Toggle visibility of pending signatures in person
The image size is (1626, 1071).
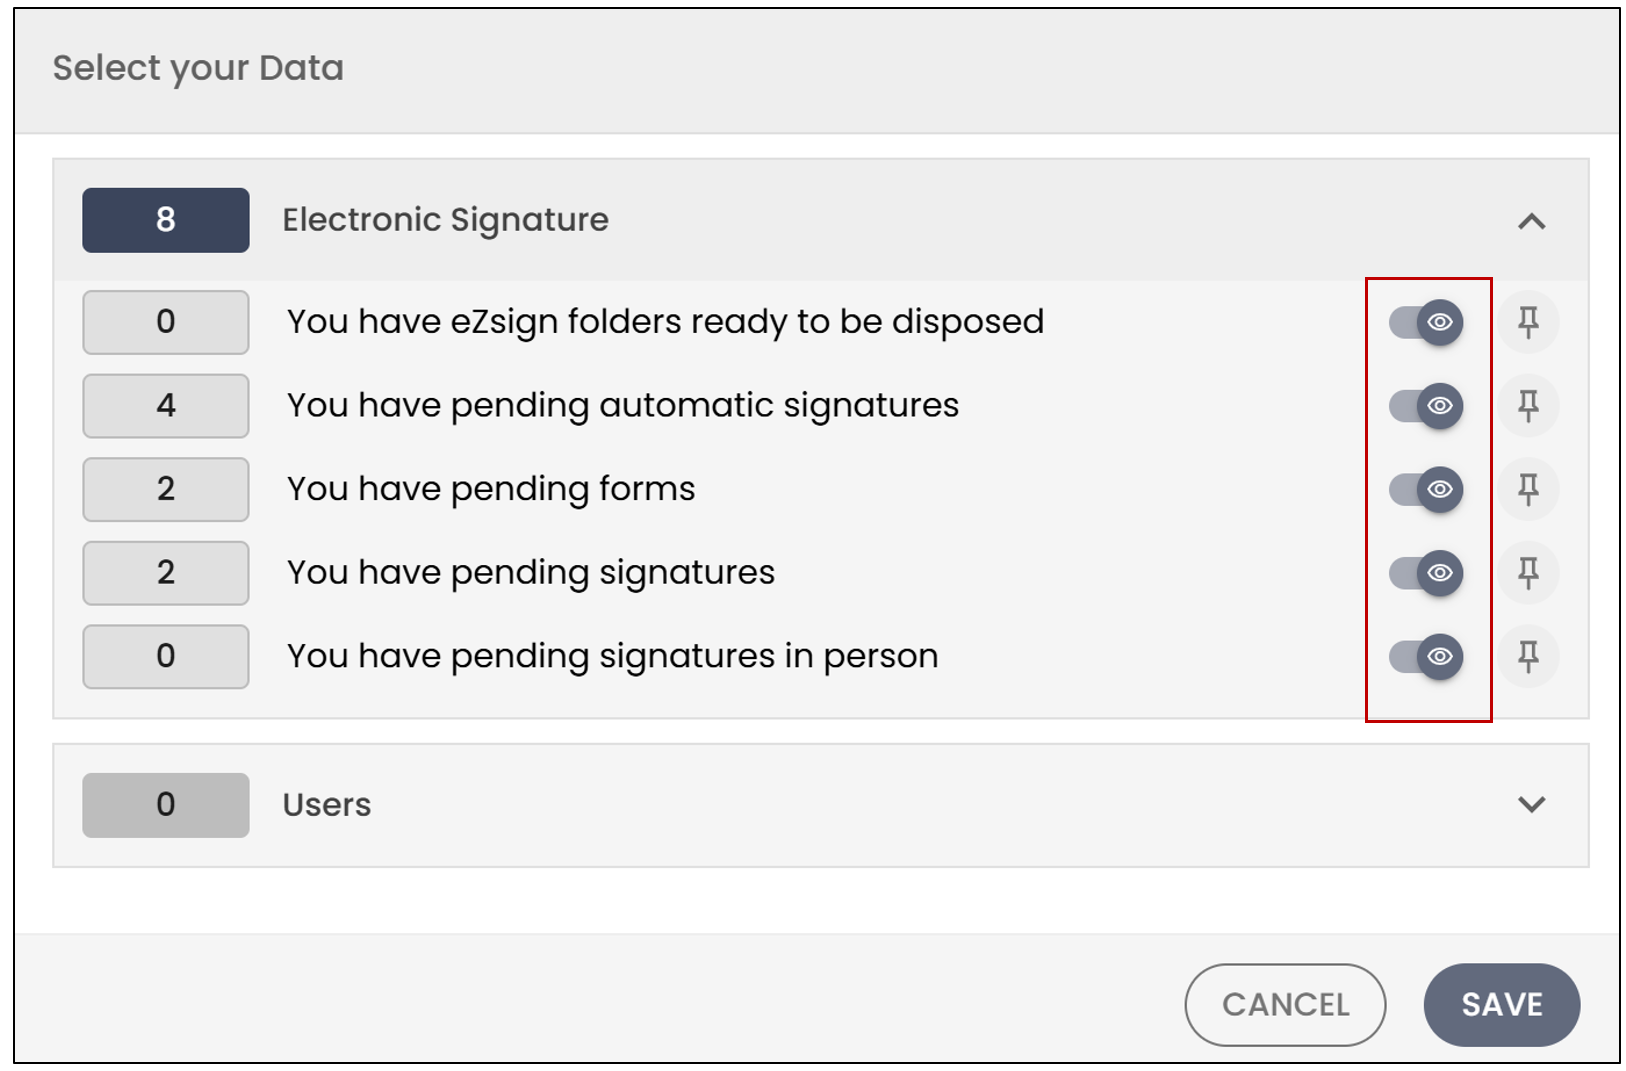[1426, 656]
